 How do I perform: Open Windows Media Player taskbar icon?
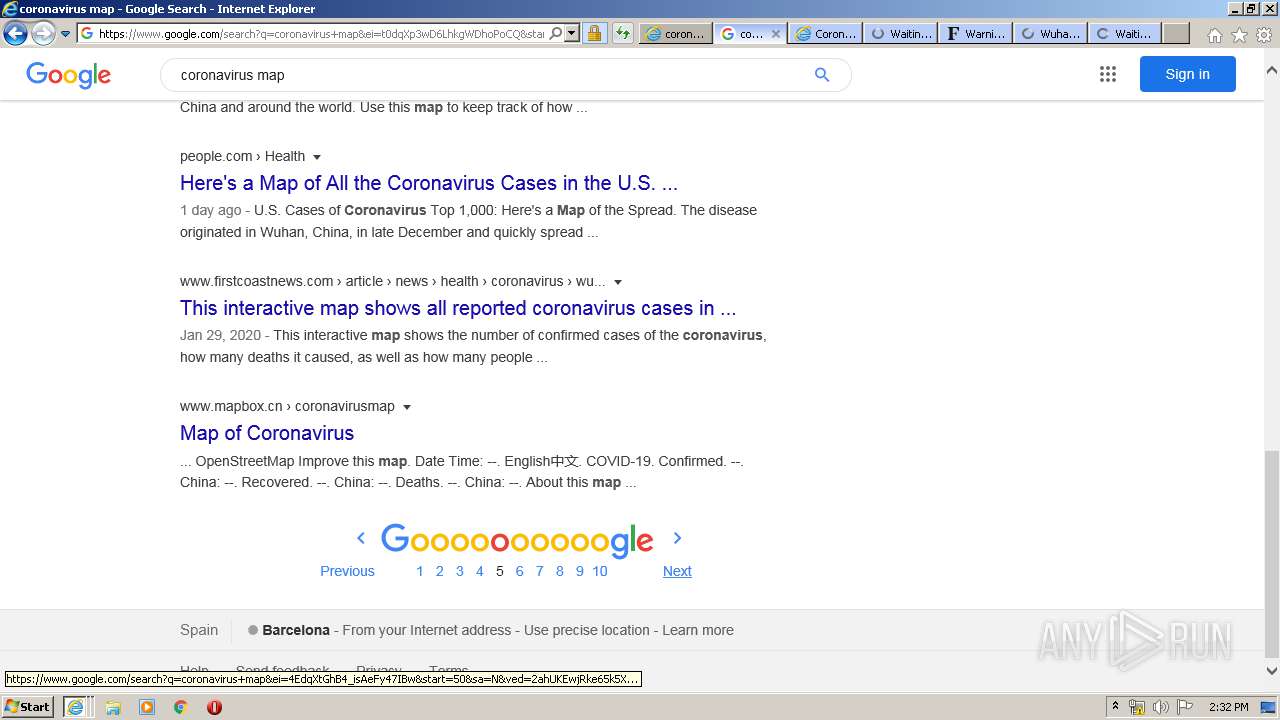click(x=147, y=707)
